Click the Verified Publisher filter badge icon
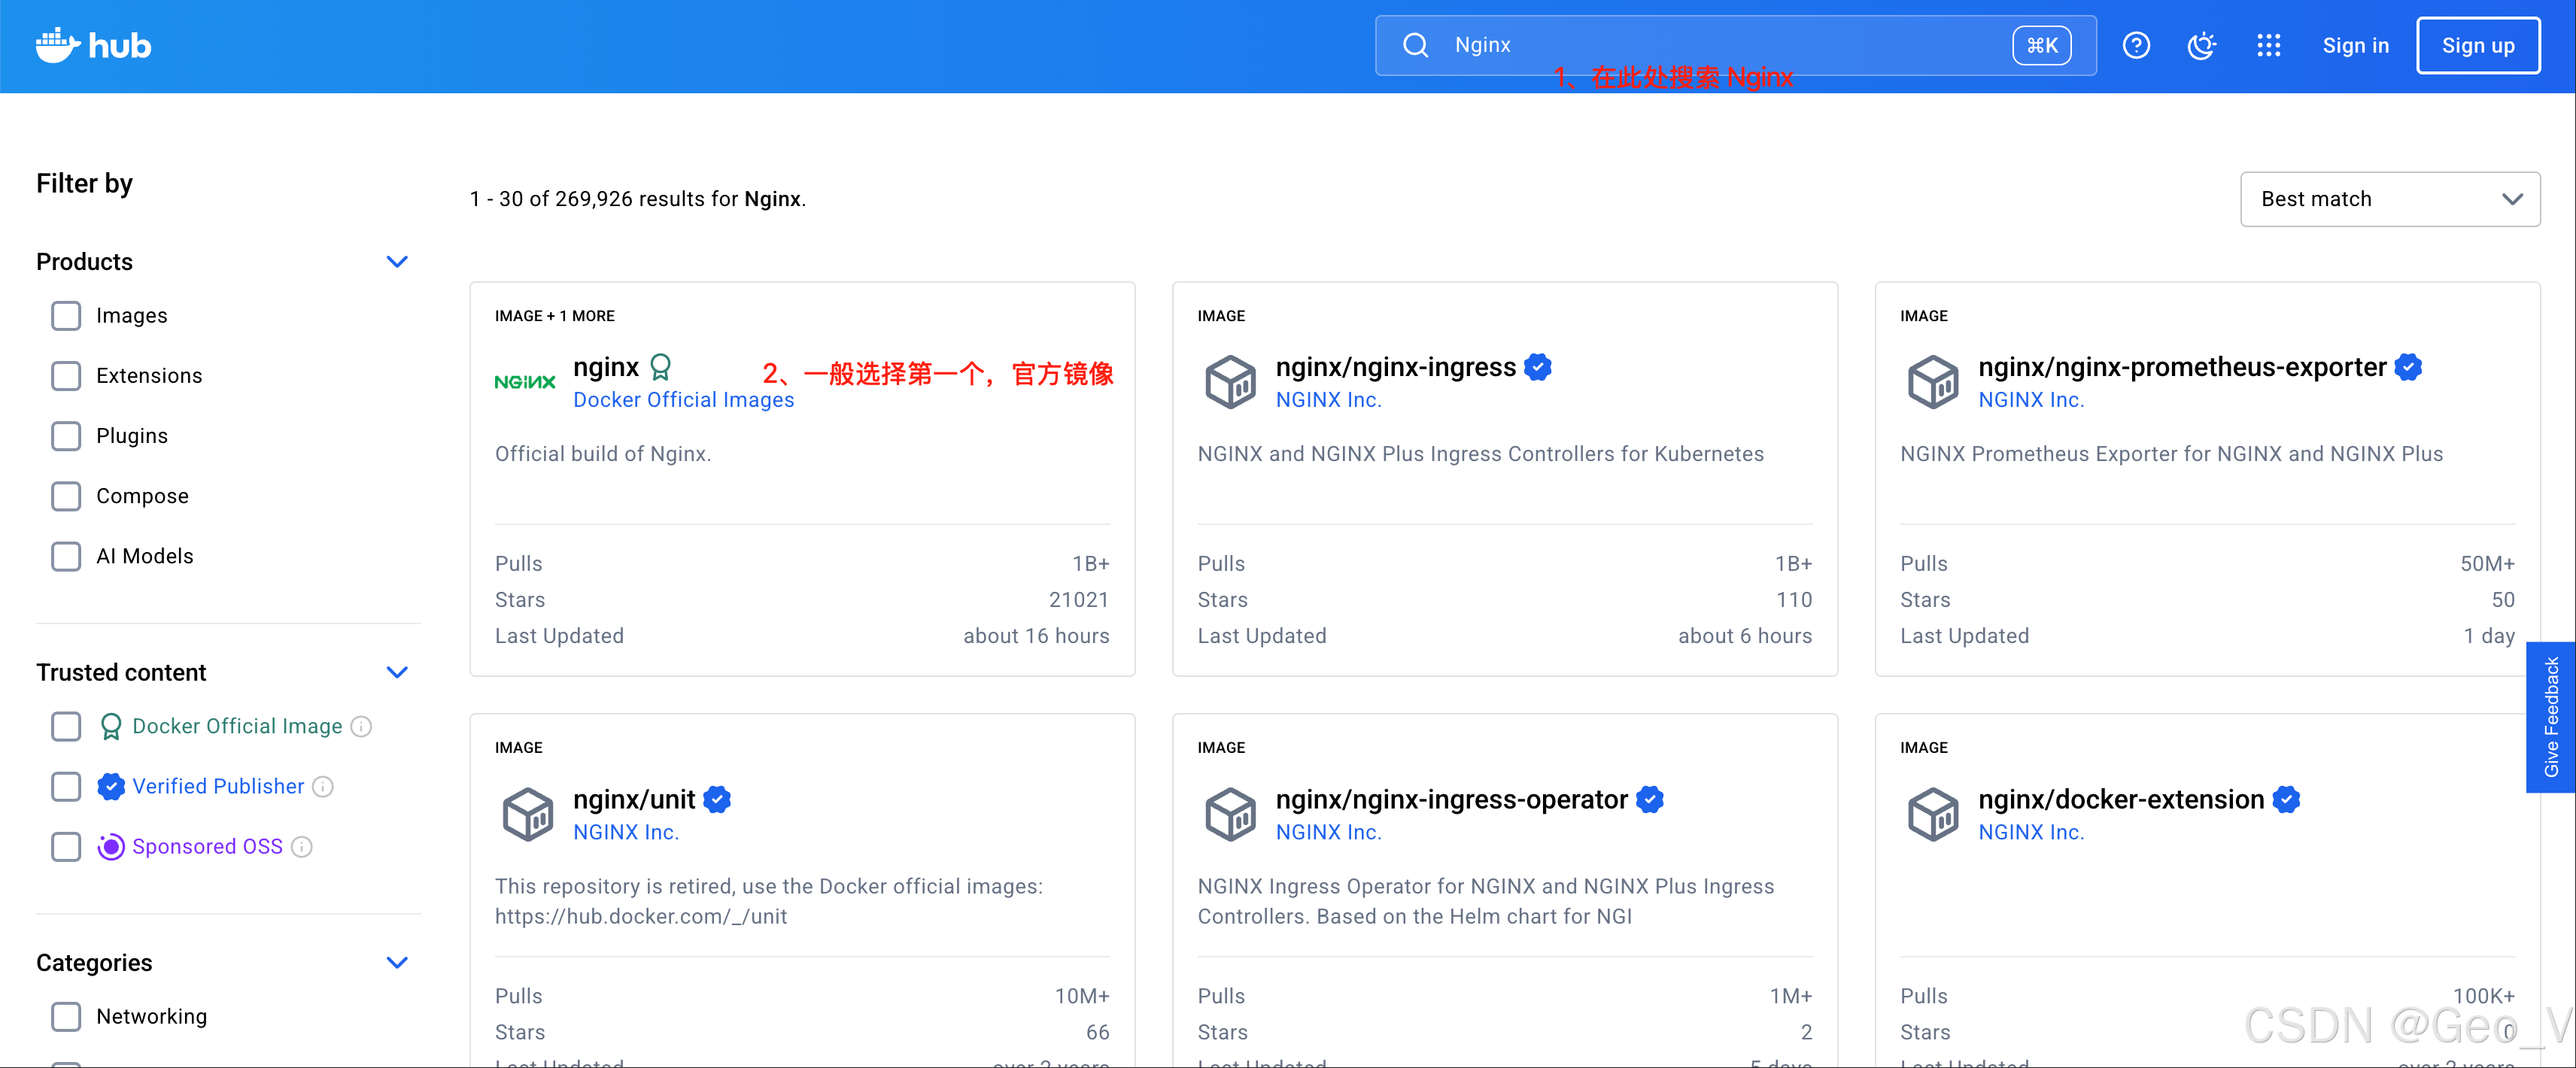This screenshot has width=2576, height=1068. click(111, 787)
